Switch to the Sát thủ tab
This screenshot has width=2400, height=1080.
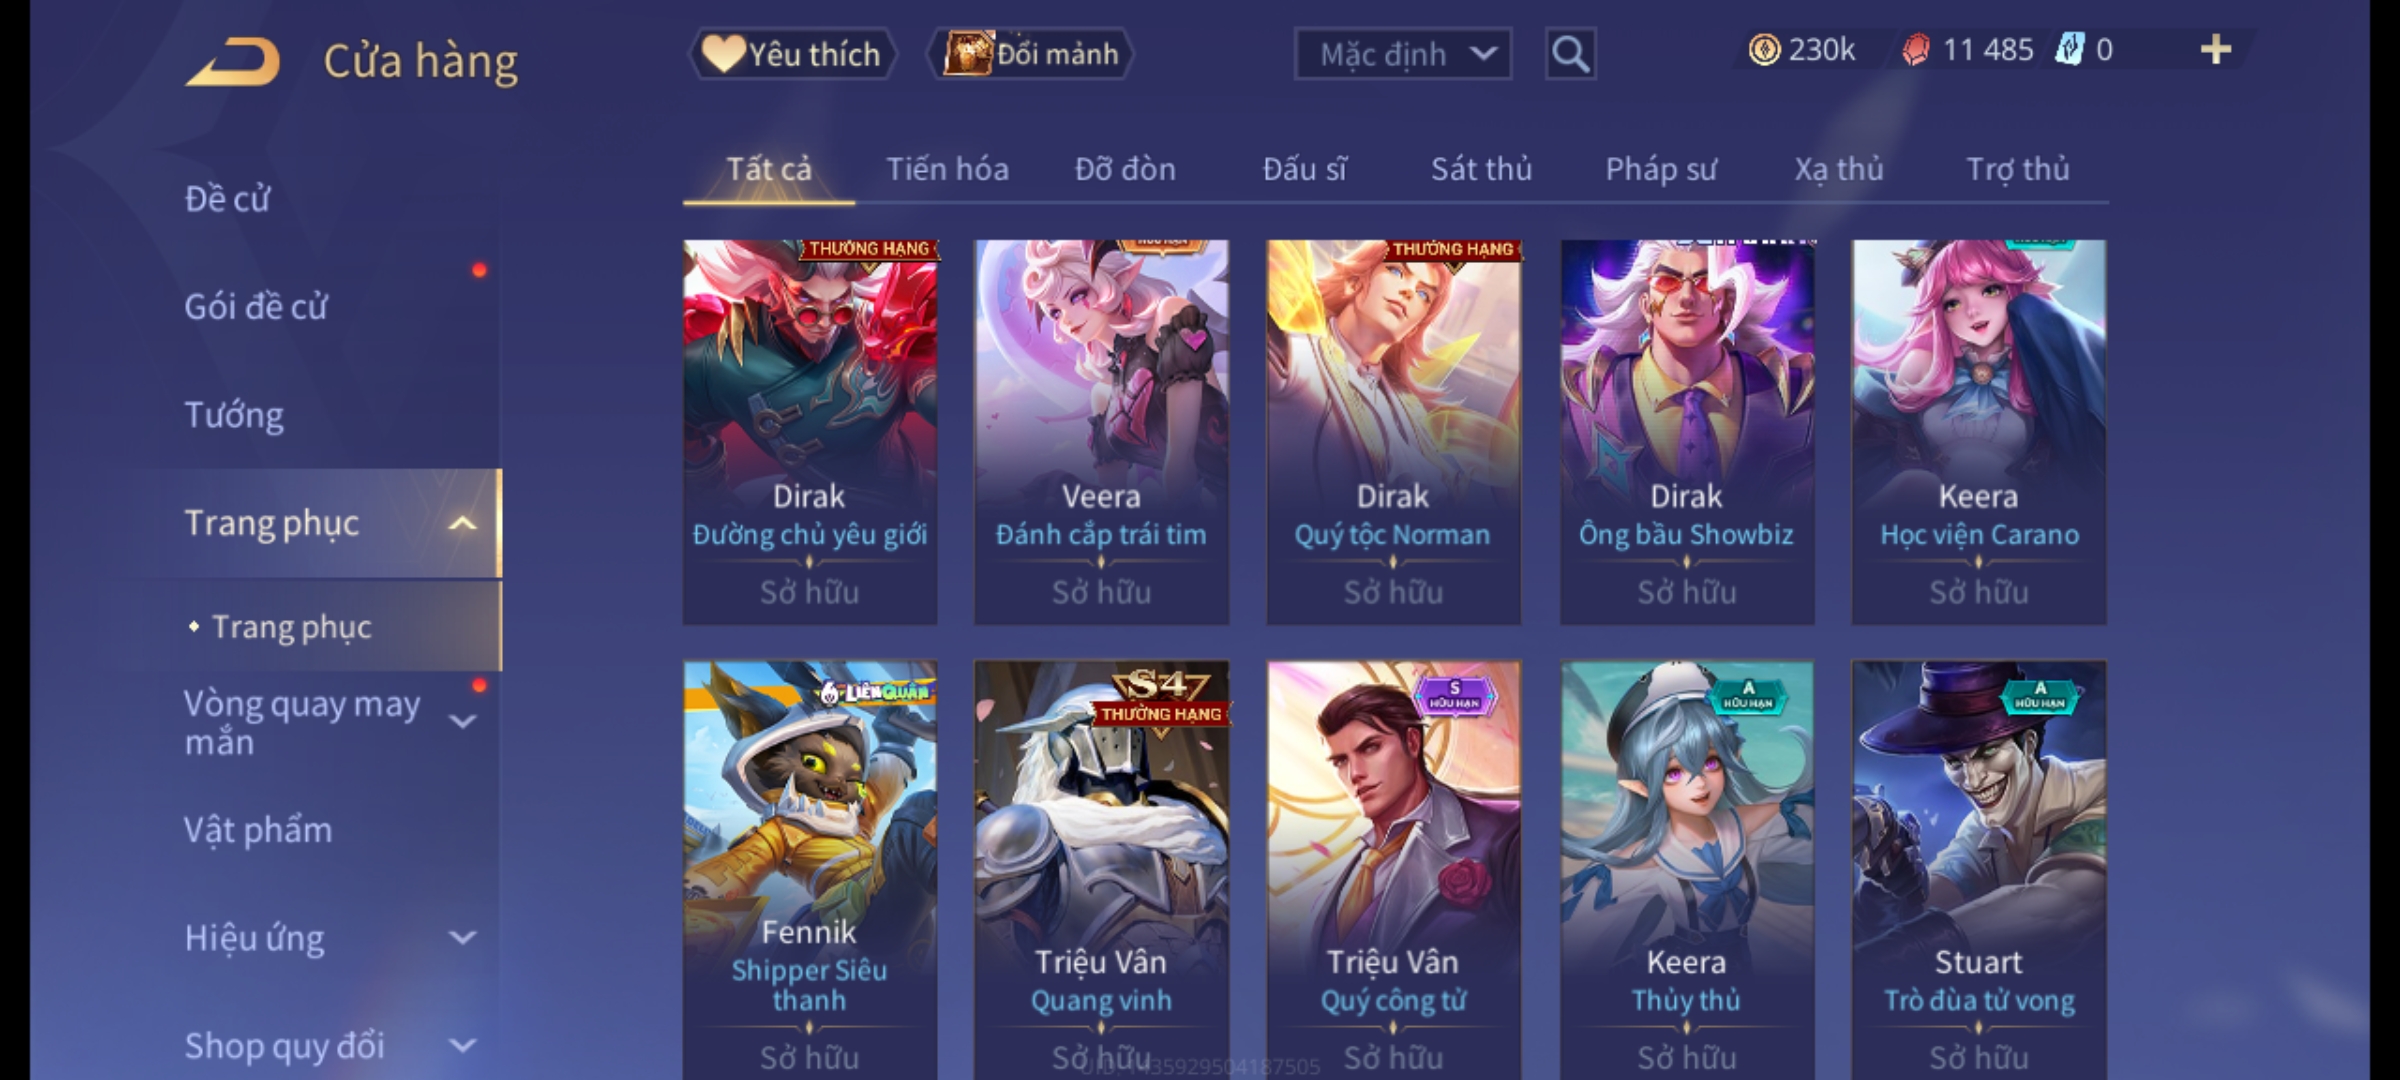[1481, 169]
